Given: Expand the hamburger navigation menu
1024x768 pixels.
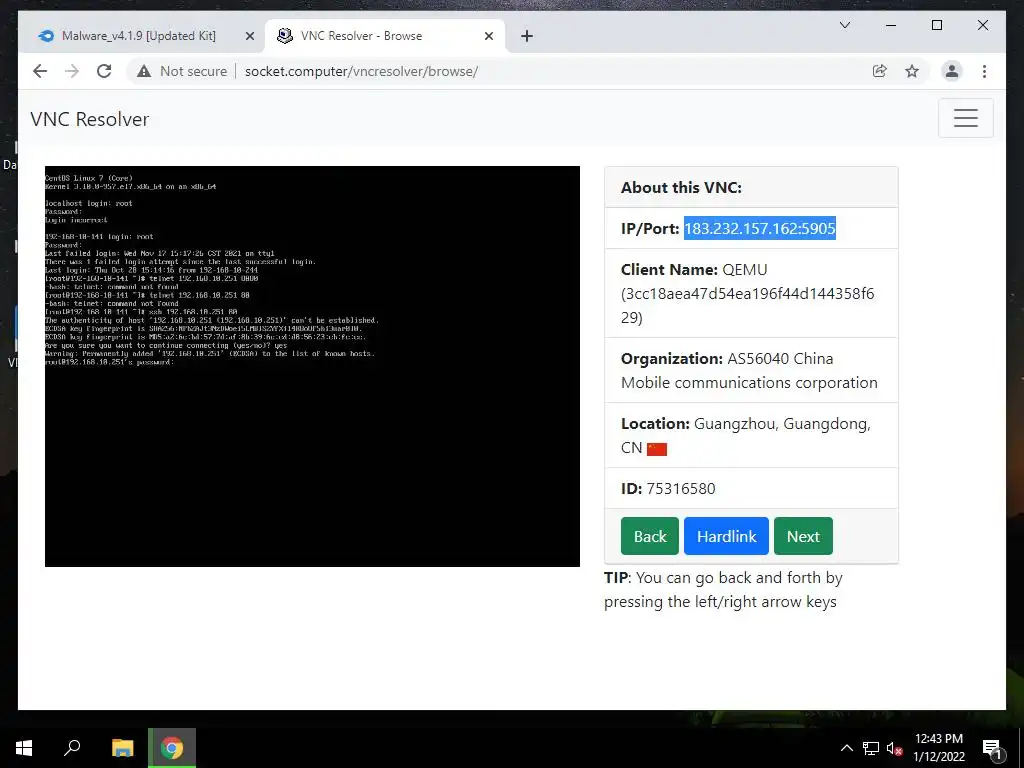Looking at the screenshot, I should [x=965, y=118].
